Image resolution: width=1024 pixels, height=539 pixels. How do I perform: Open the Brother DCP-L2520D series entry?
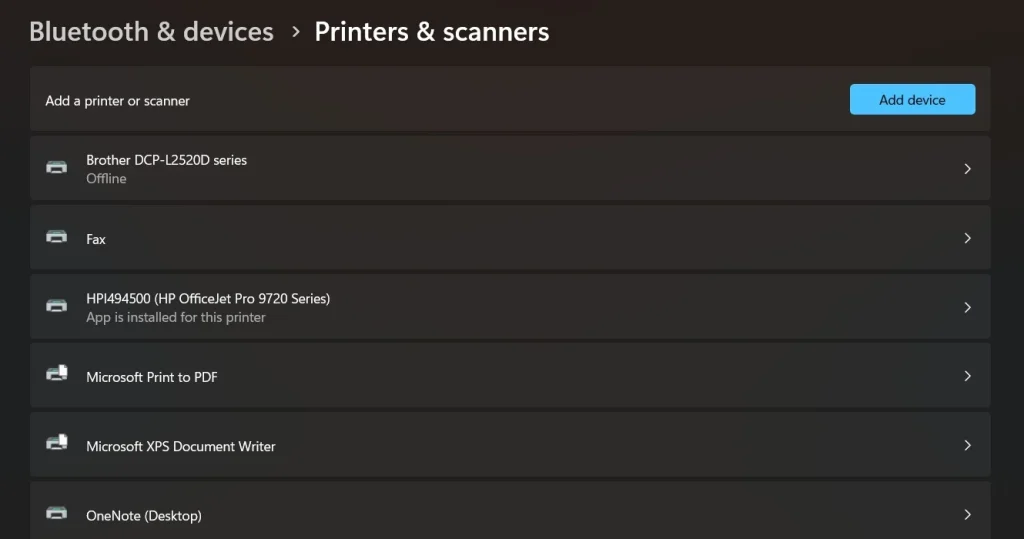point(166,160)
